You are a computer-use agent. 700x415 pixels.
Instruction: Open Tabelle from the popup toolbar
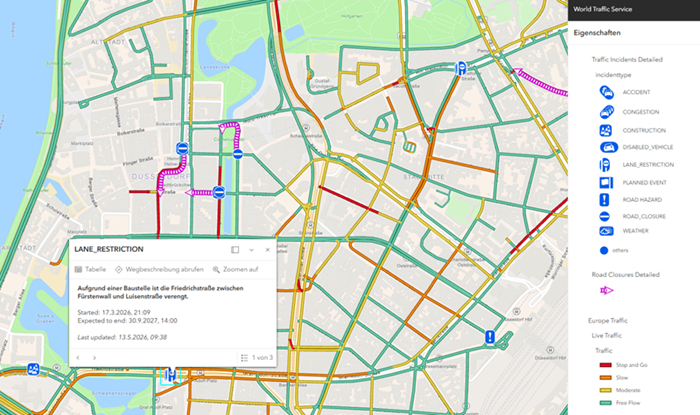pos(90,270)
